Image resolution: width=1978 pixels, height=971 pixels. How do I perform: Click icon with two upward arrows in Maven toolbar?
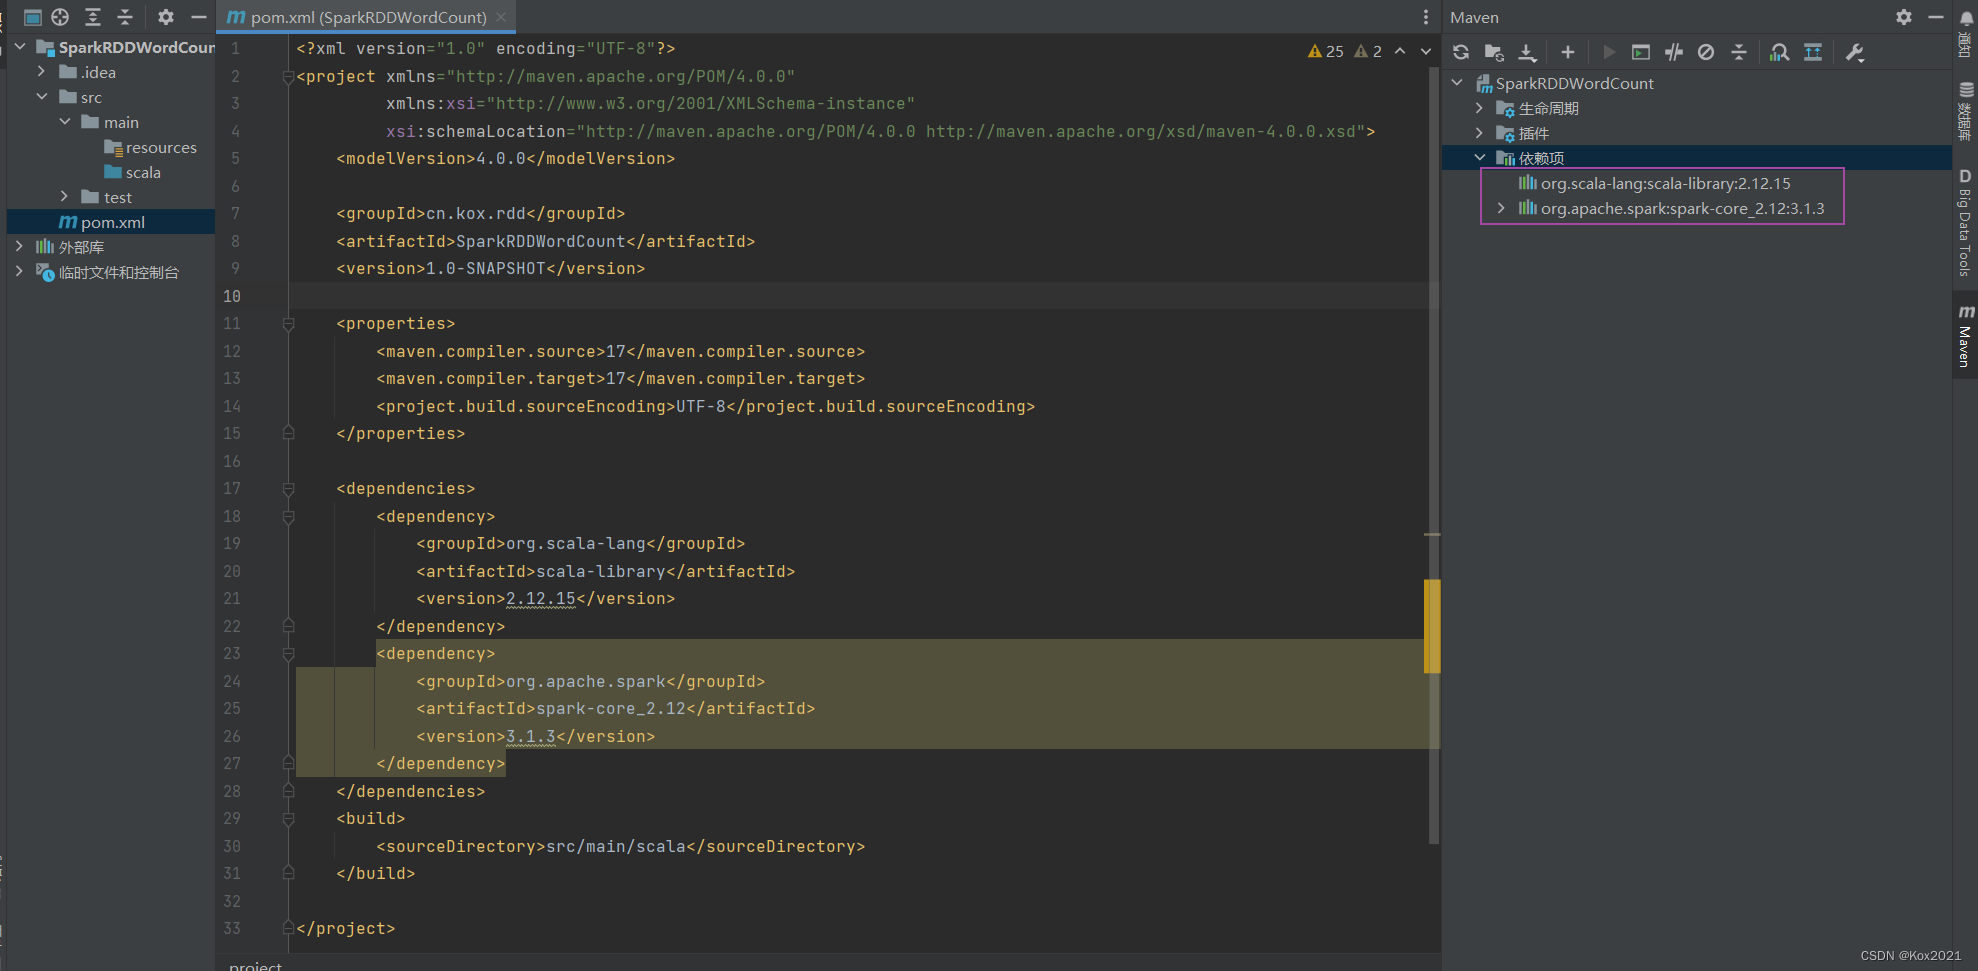pyautogui.click(x=1813, y=52)
